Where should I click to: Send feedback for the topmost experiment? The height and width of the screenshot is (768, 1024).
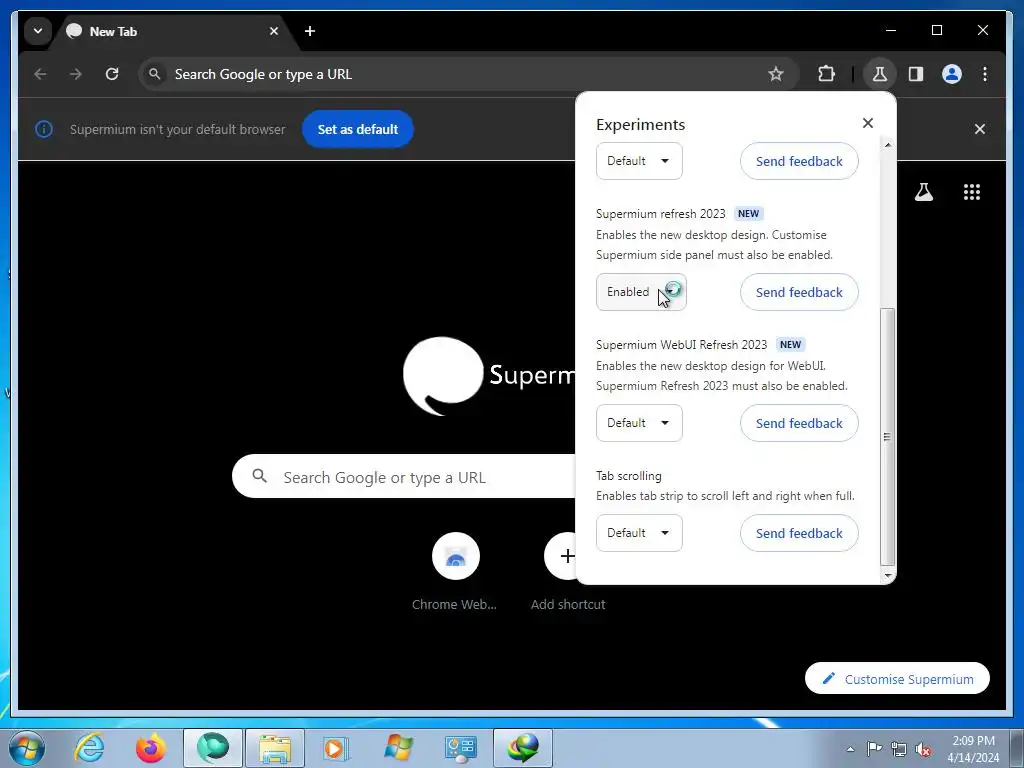[x=799, y=161]
